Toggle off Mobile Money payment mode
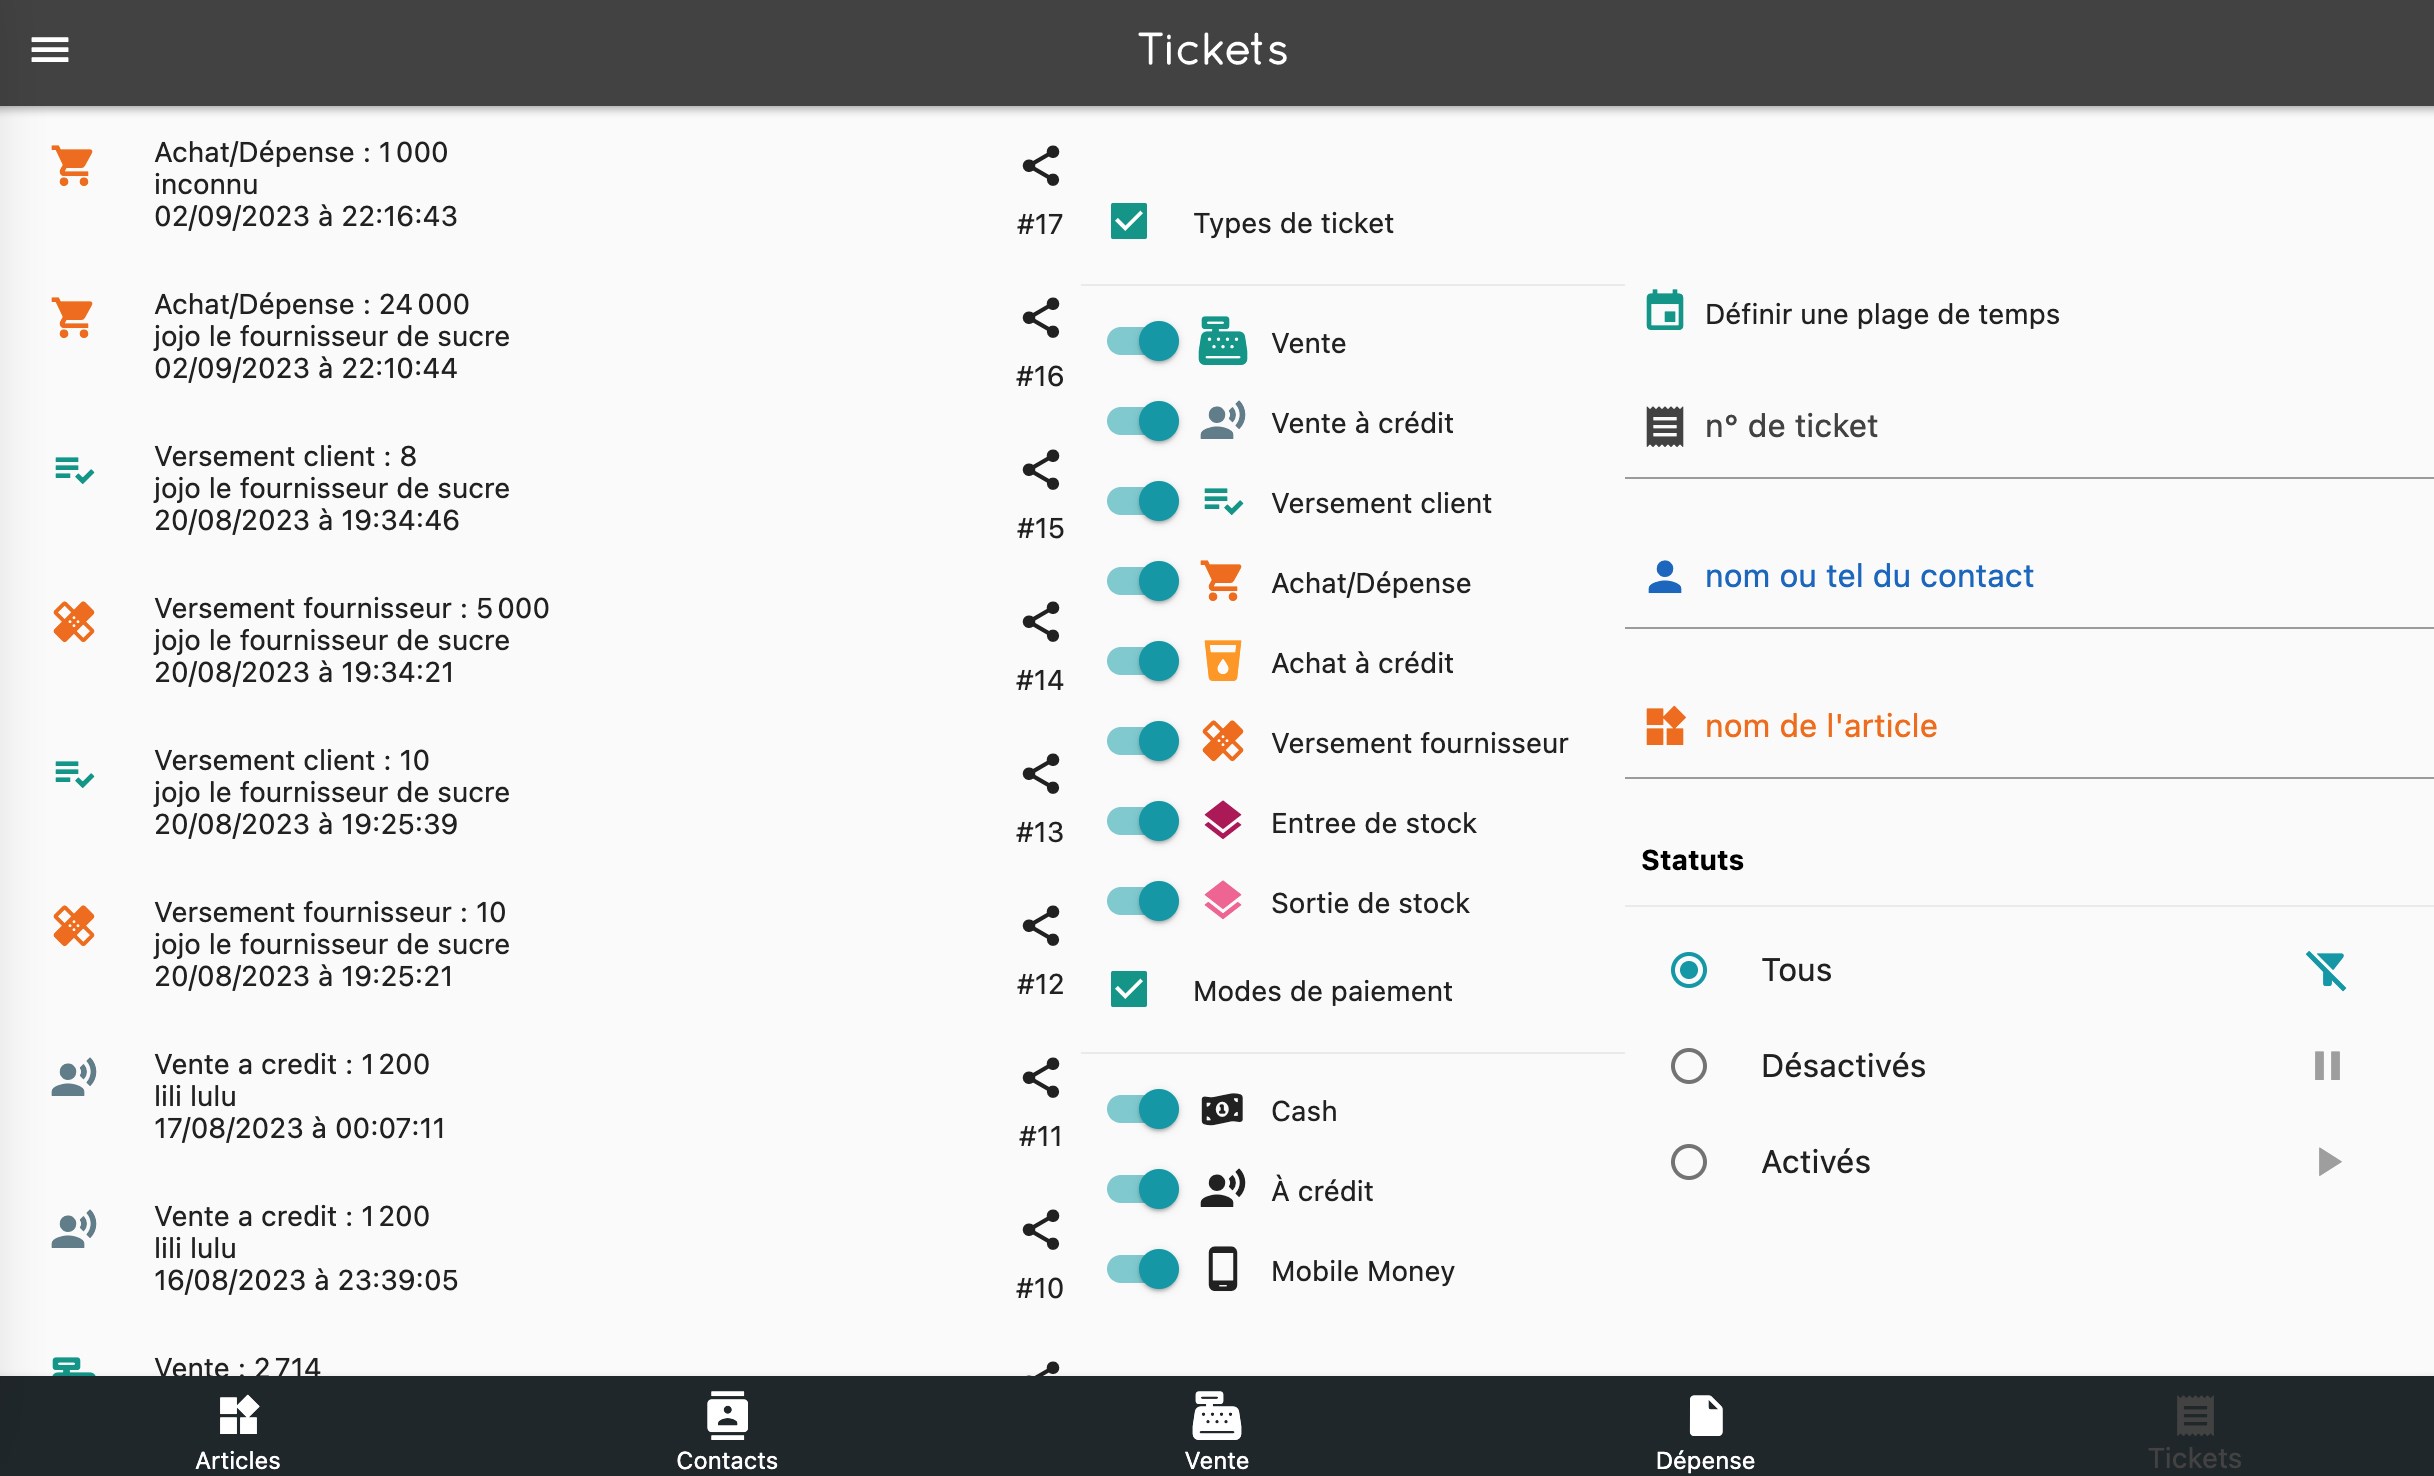 [1143, 1270]
